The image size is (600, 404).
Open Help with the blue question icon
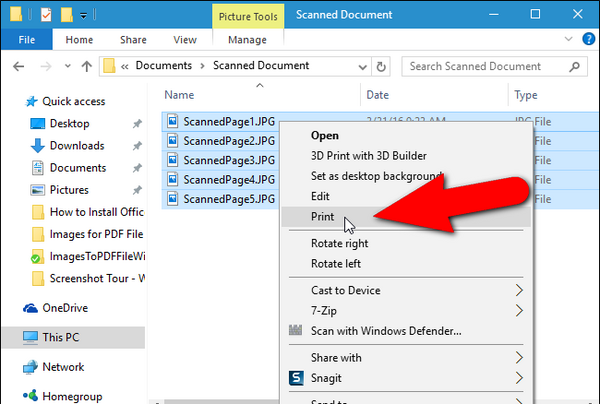tap(589, 39)
